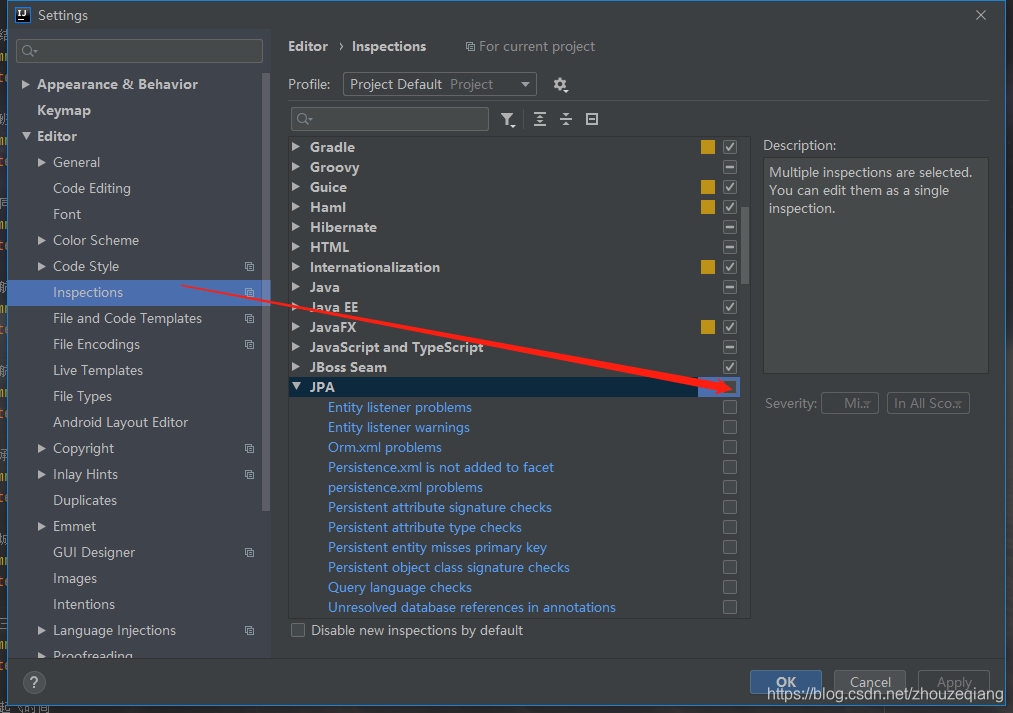This screenshot has height=713, width=1013.
Task: Open the In All Scopes dropdown
Action: click(x=928, y=404)
